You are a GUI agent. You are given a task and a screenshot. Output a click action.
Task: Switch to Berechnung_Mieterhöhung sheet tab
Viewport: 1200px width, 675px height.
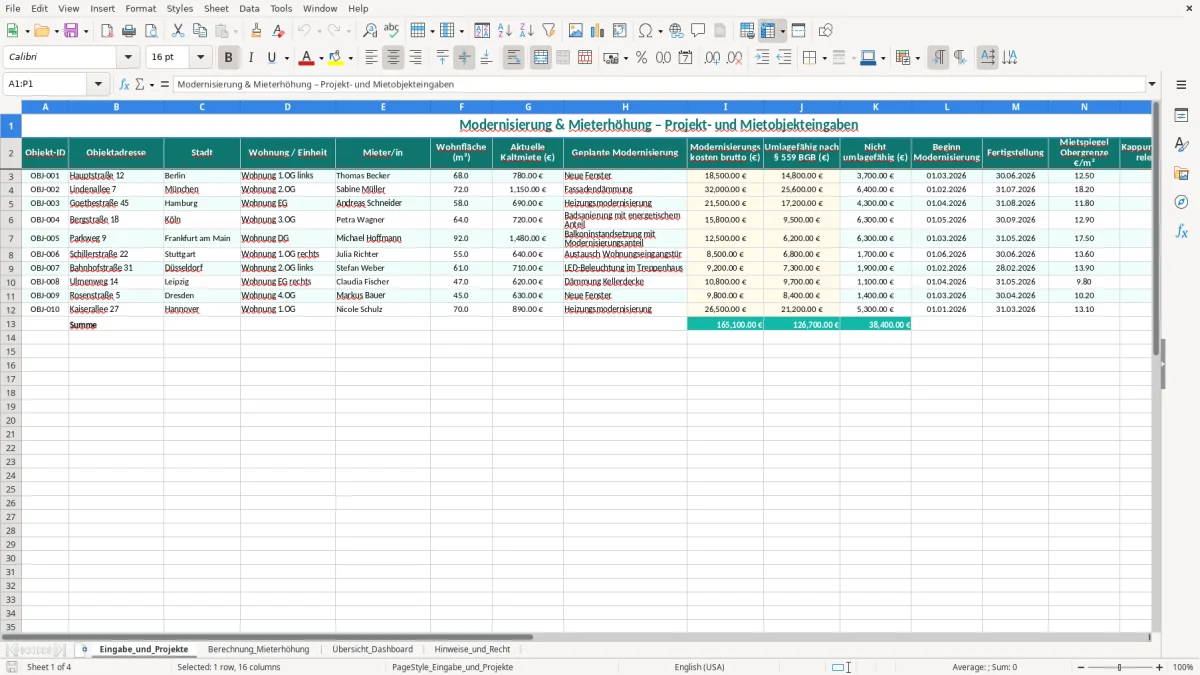[x=258, y=649]
